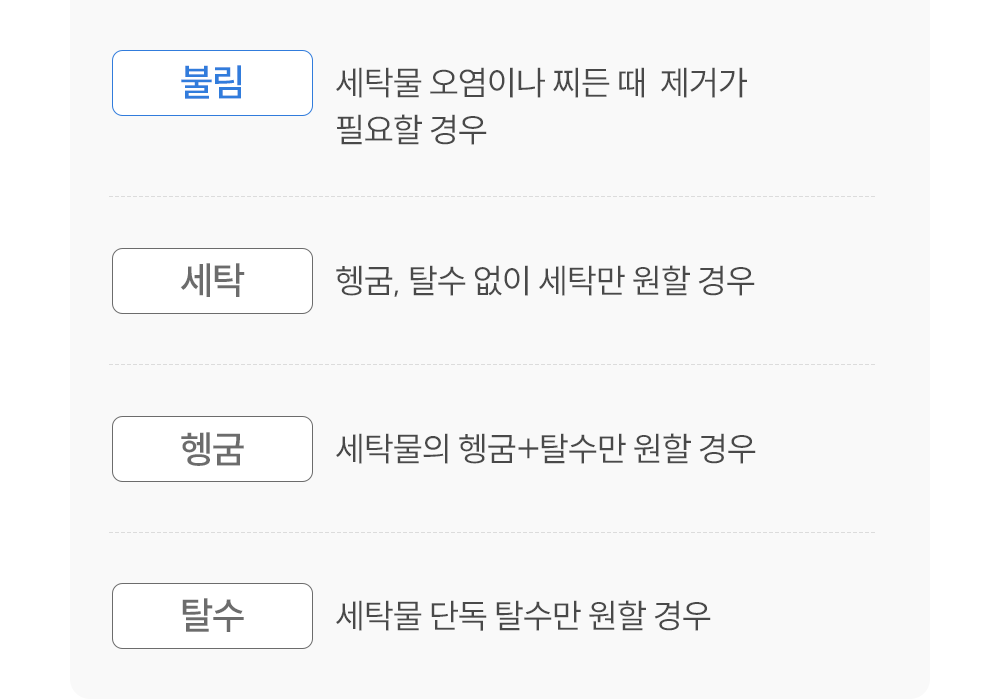Image resolution: width=1000 pixels, height=699 pixels.
Task: Tap the gray '세탁' label text
Action: [x=212, y=281]
